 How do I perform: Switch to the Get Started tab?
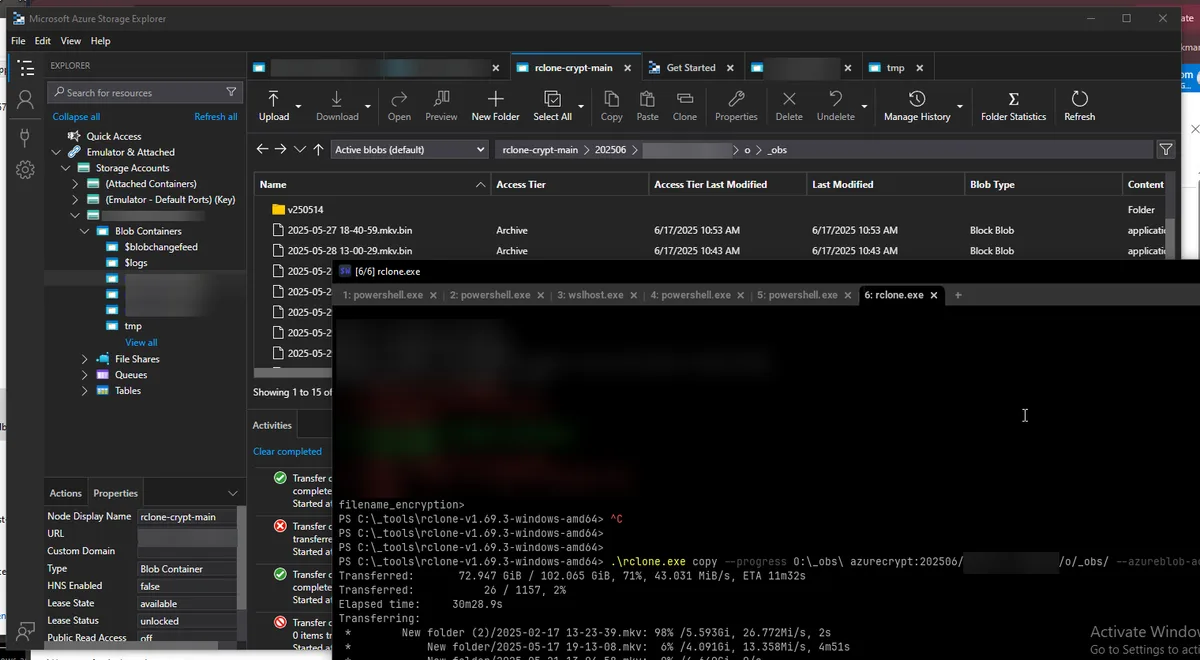690,68
